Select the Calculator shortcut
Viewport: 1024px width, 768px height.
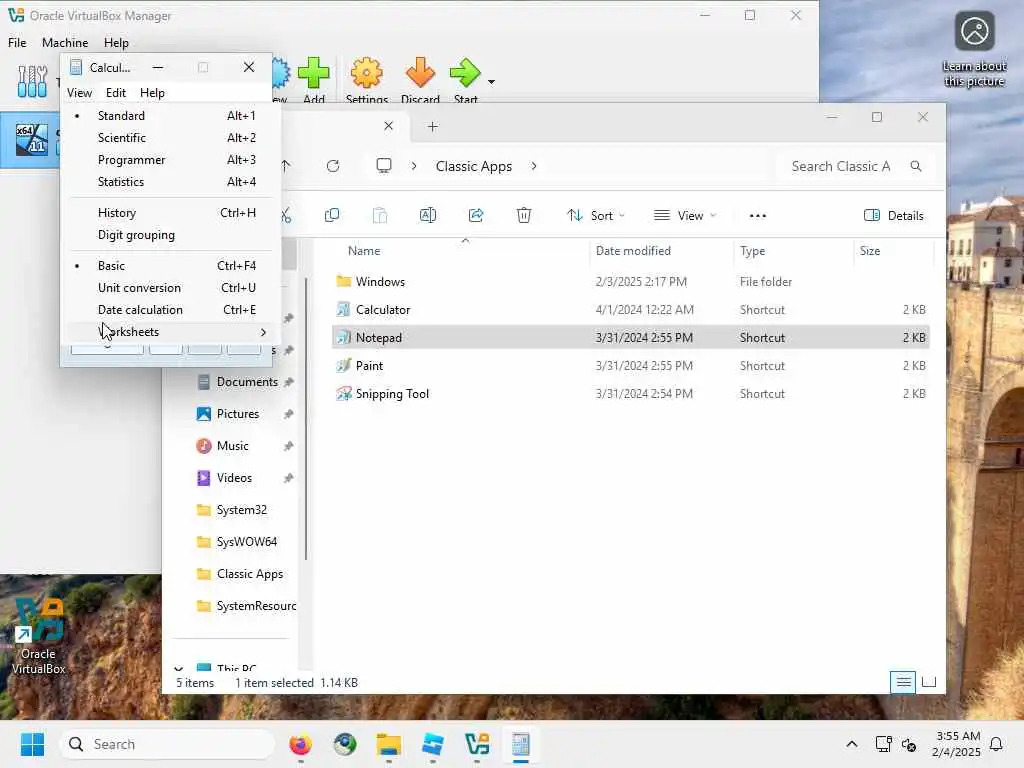tap(630, 310)
